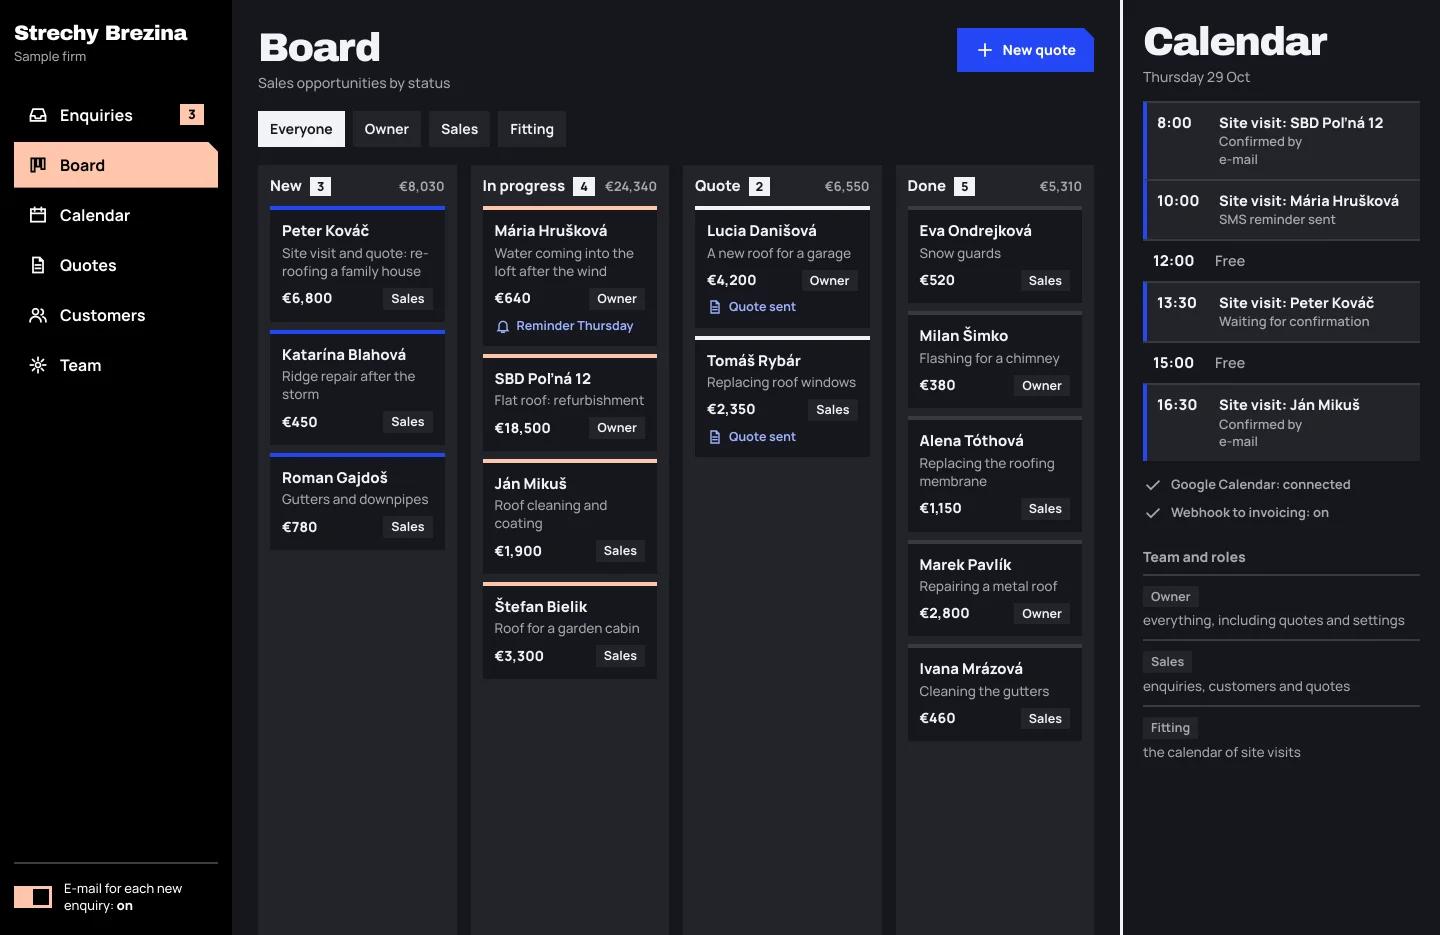This screenshot has height=935, width=1440.
Task: Click the Enquiries count badge showing 3
Action: click(192, 115)
